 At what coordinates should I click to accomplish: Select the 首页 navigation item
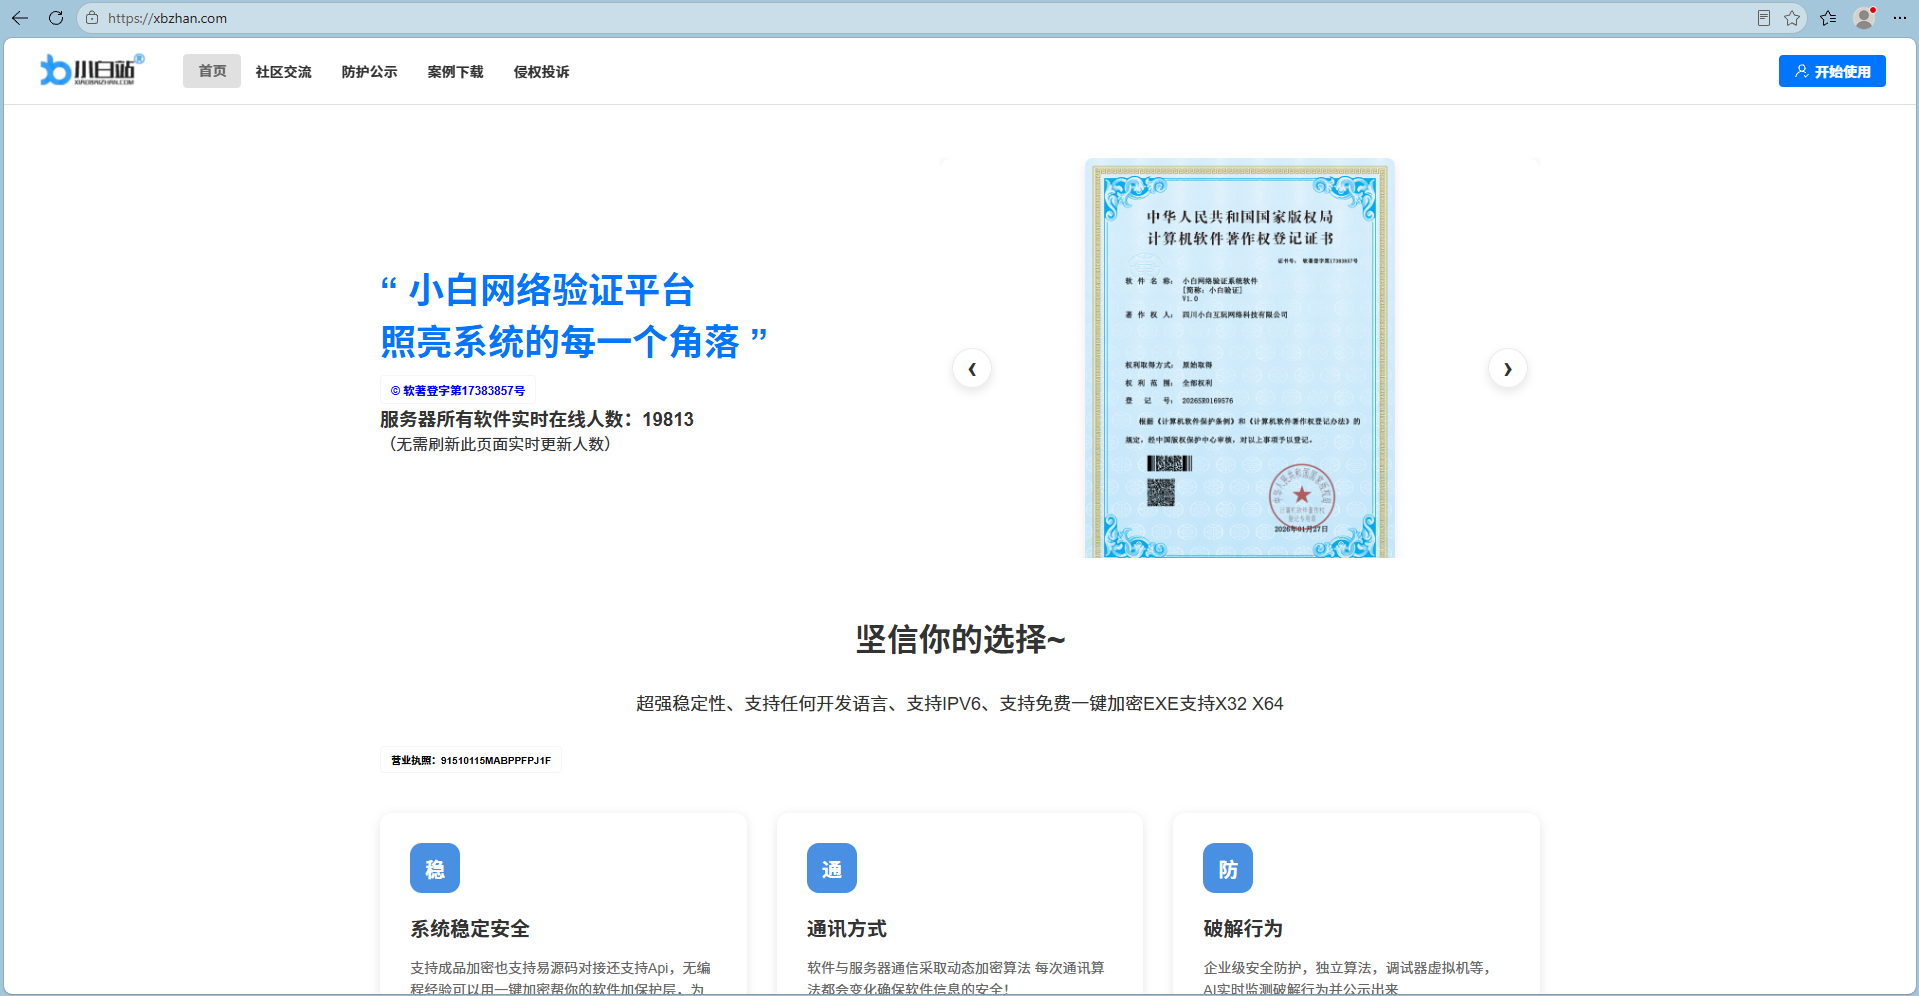(x=212, y=71)
